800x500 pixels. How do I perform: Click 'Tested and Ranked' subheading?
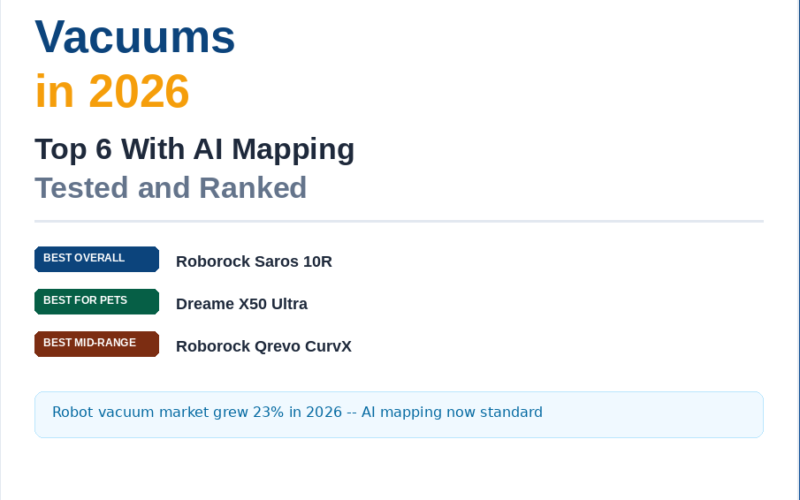click(170, 188)
